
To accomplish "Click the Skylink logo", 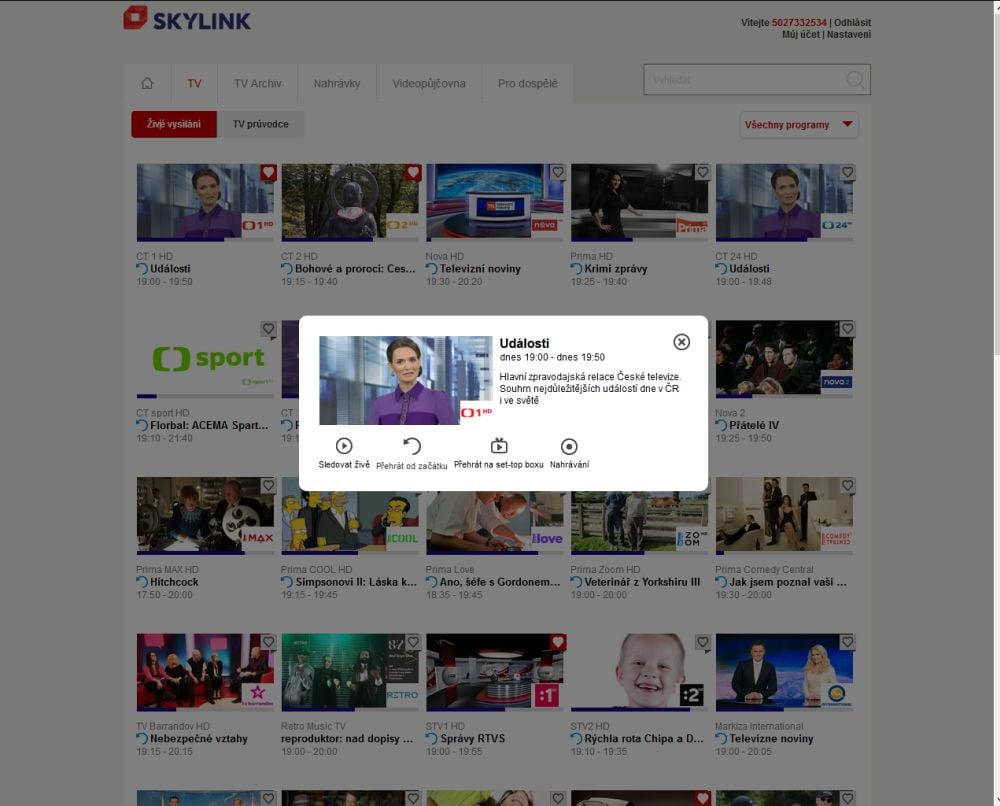I will coord(187,18).
